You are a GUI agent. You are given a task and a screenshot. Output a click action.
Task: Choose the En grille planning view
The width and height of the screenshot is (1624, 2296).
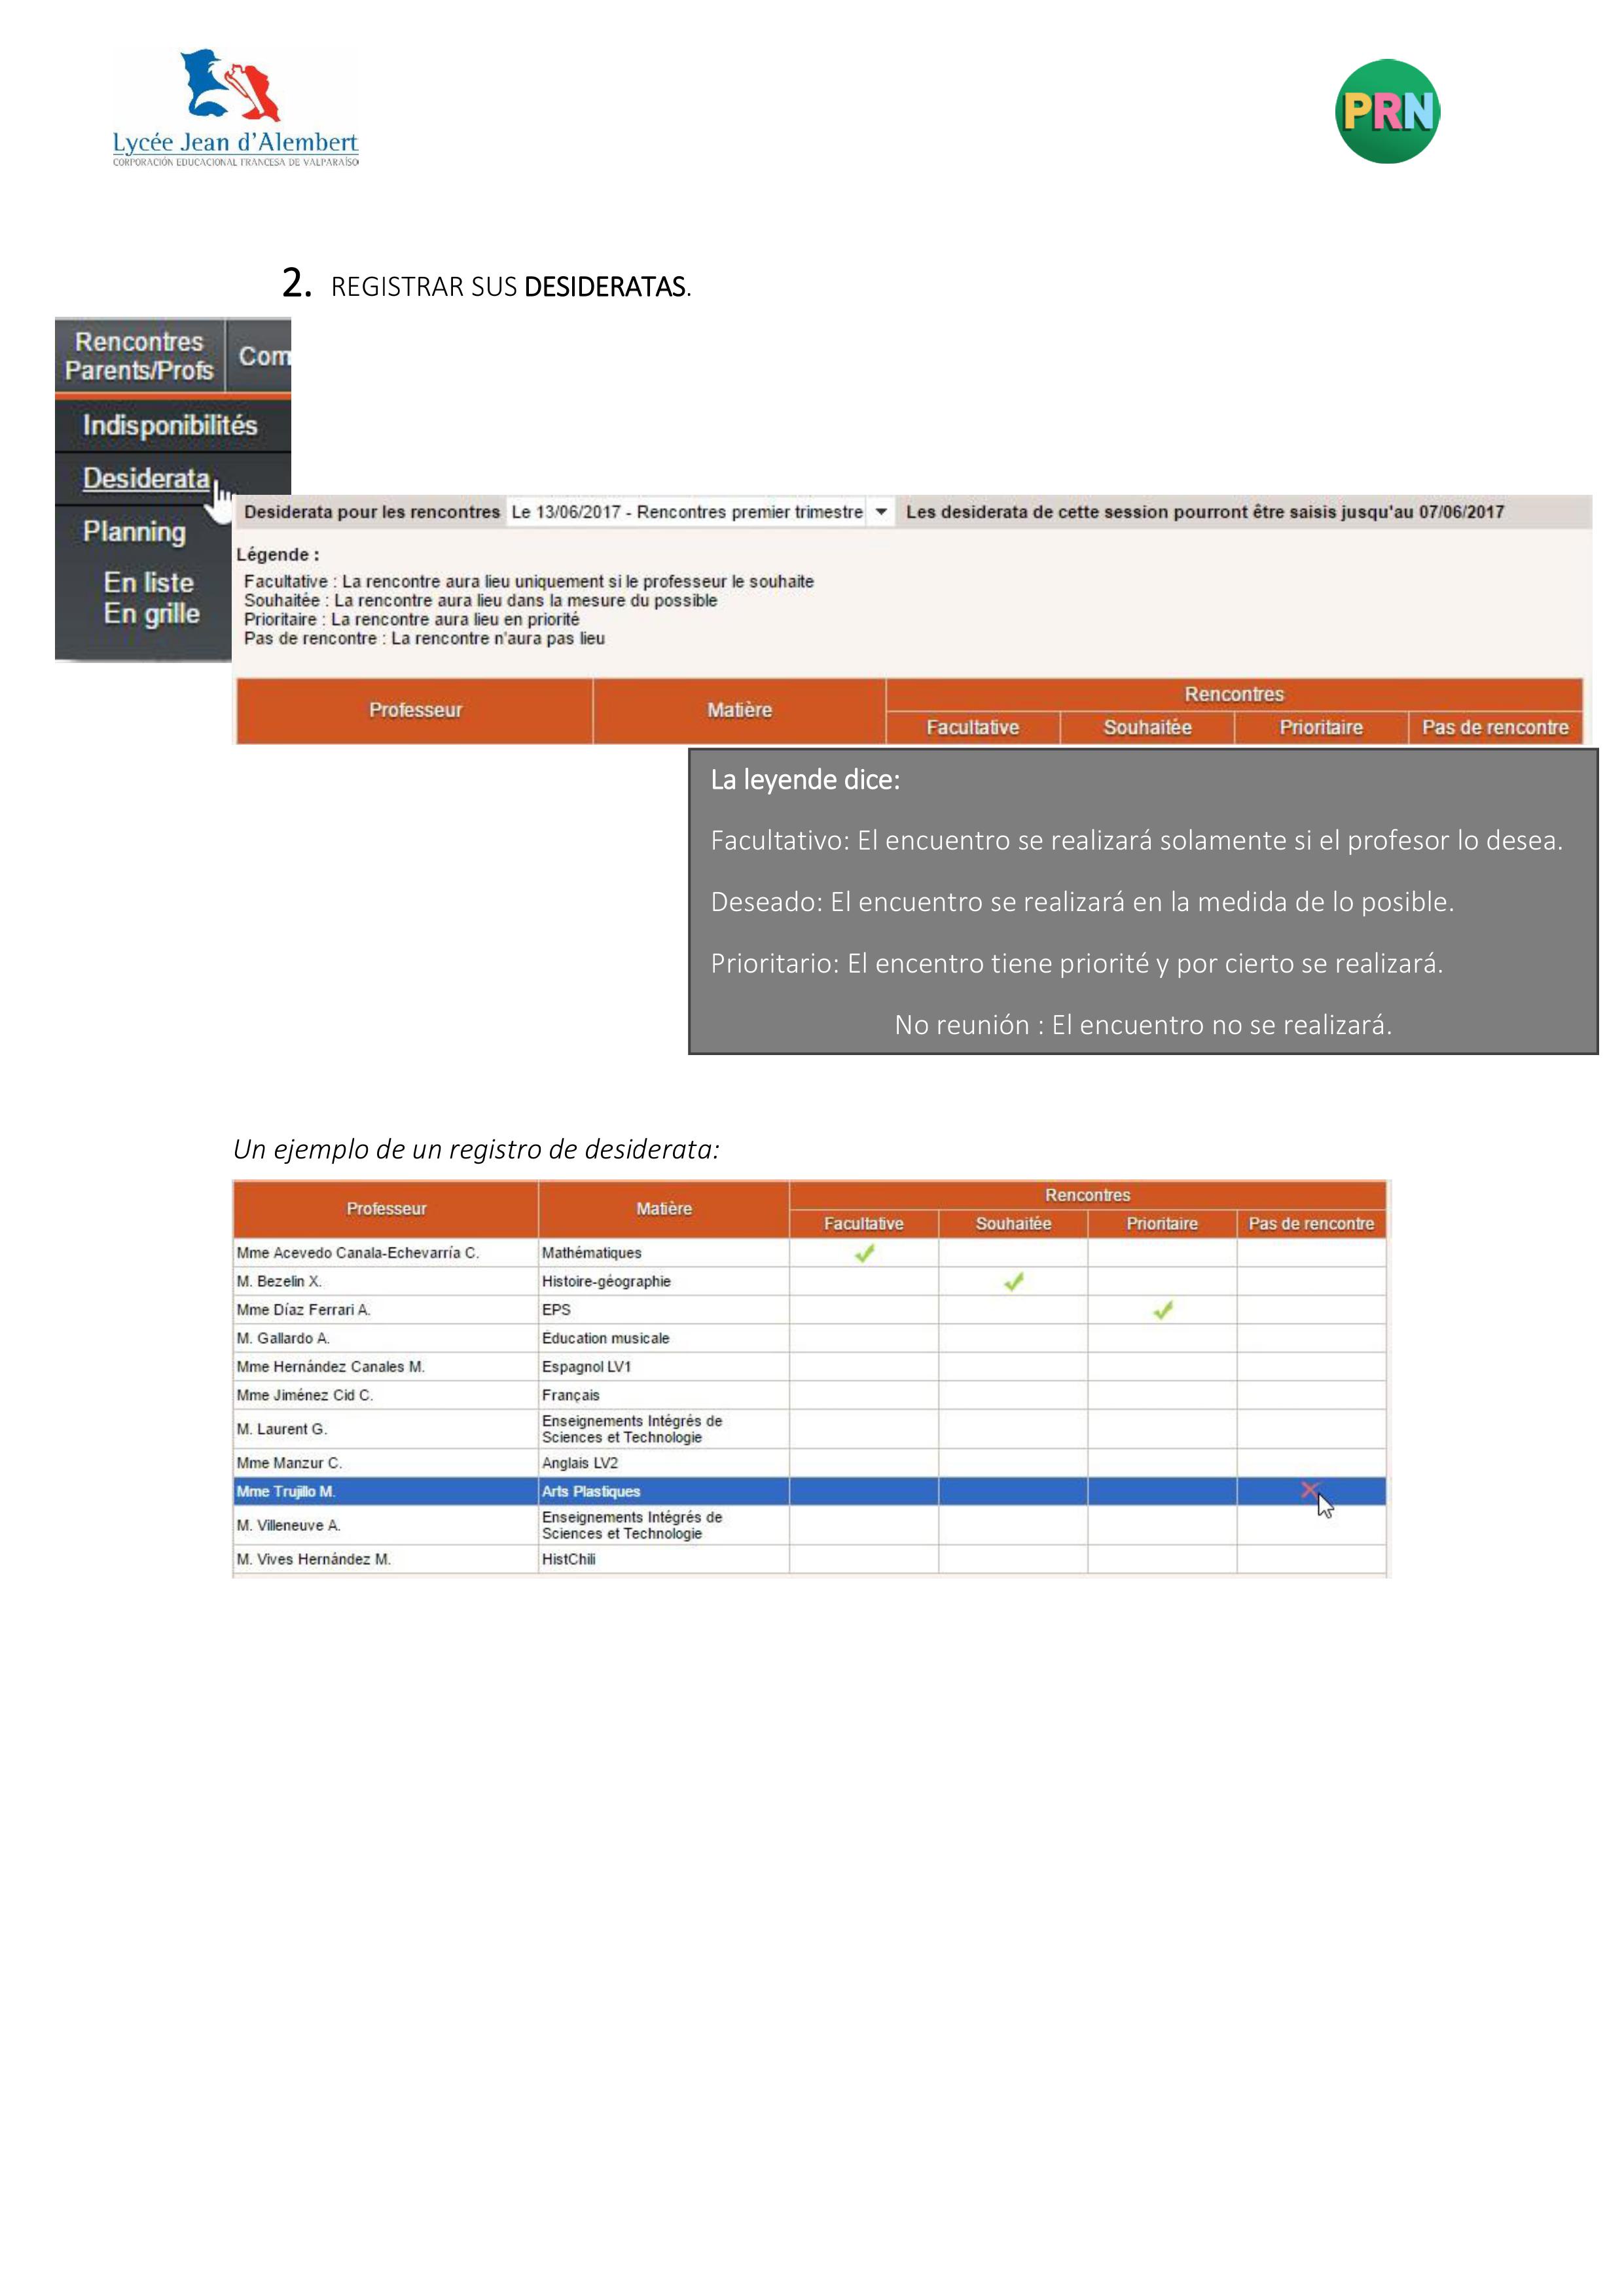pos(151,613)
